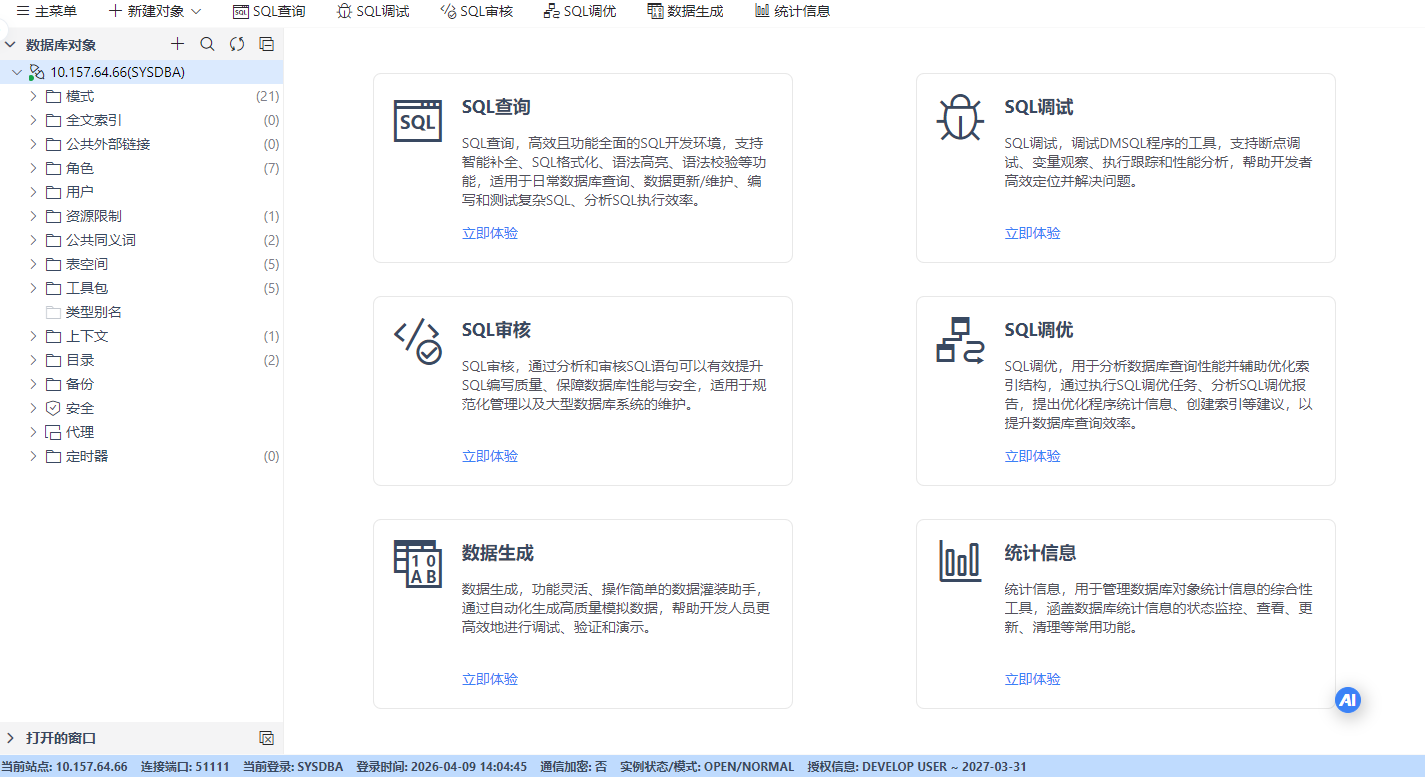Expand the 用户 tree node
Screen dimensions: 1425x777
click(33, 192)
